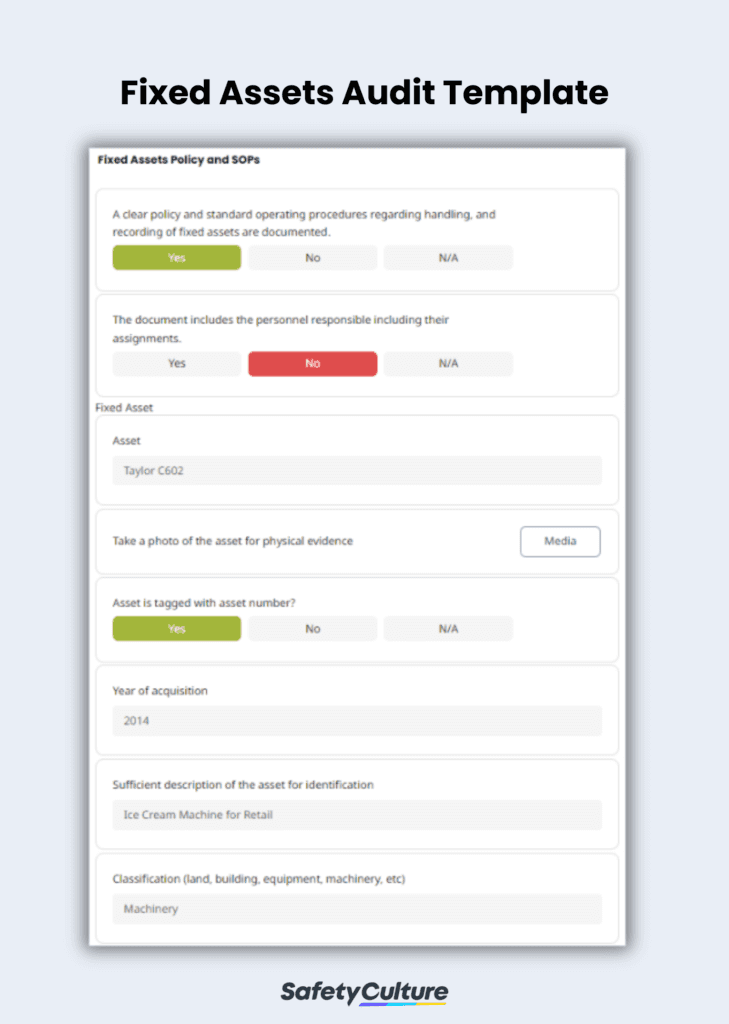
Task: Select the Classification field showing Machinery
Action: (x=357, y=909)
